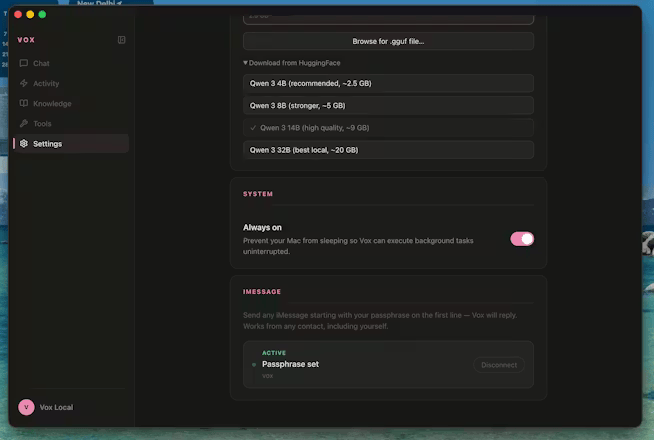654x440 pixels.
Task: Click the Chat speech bubble icon
Action: (24, 63)
